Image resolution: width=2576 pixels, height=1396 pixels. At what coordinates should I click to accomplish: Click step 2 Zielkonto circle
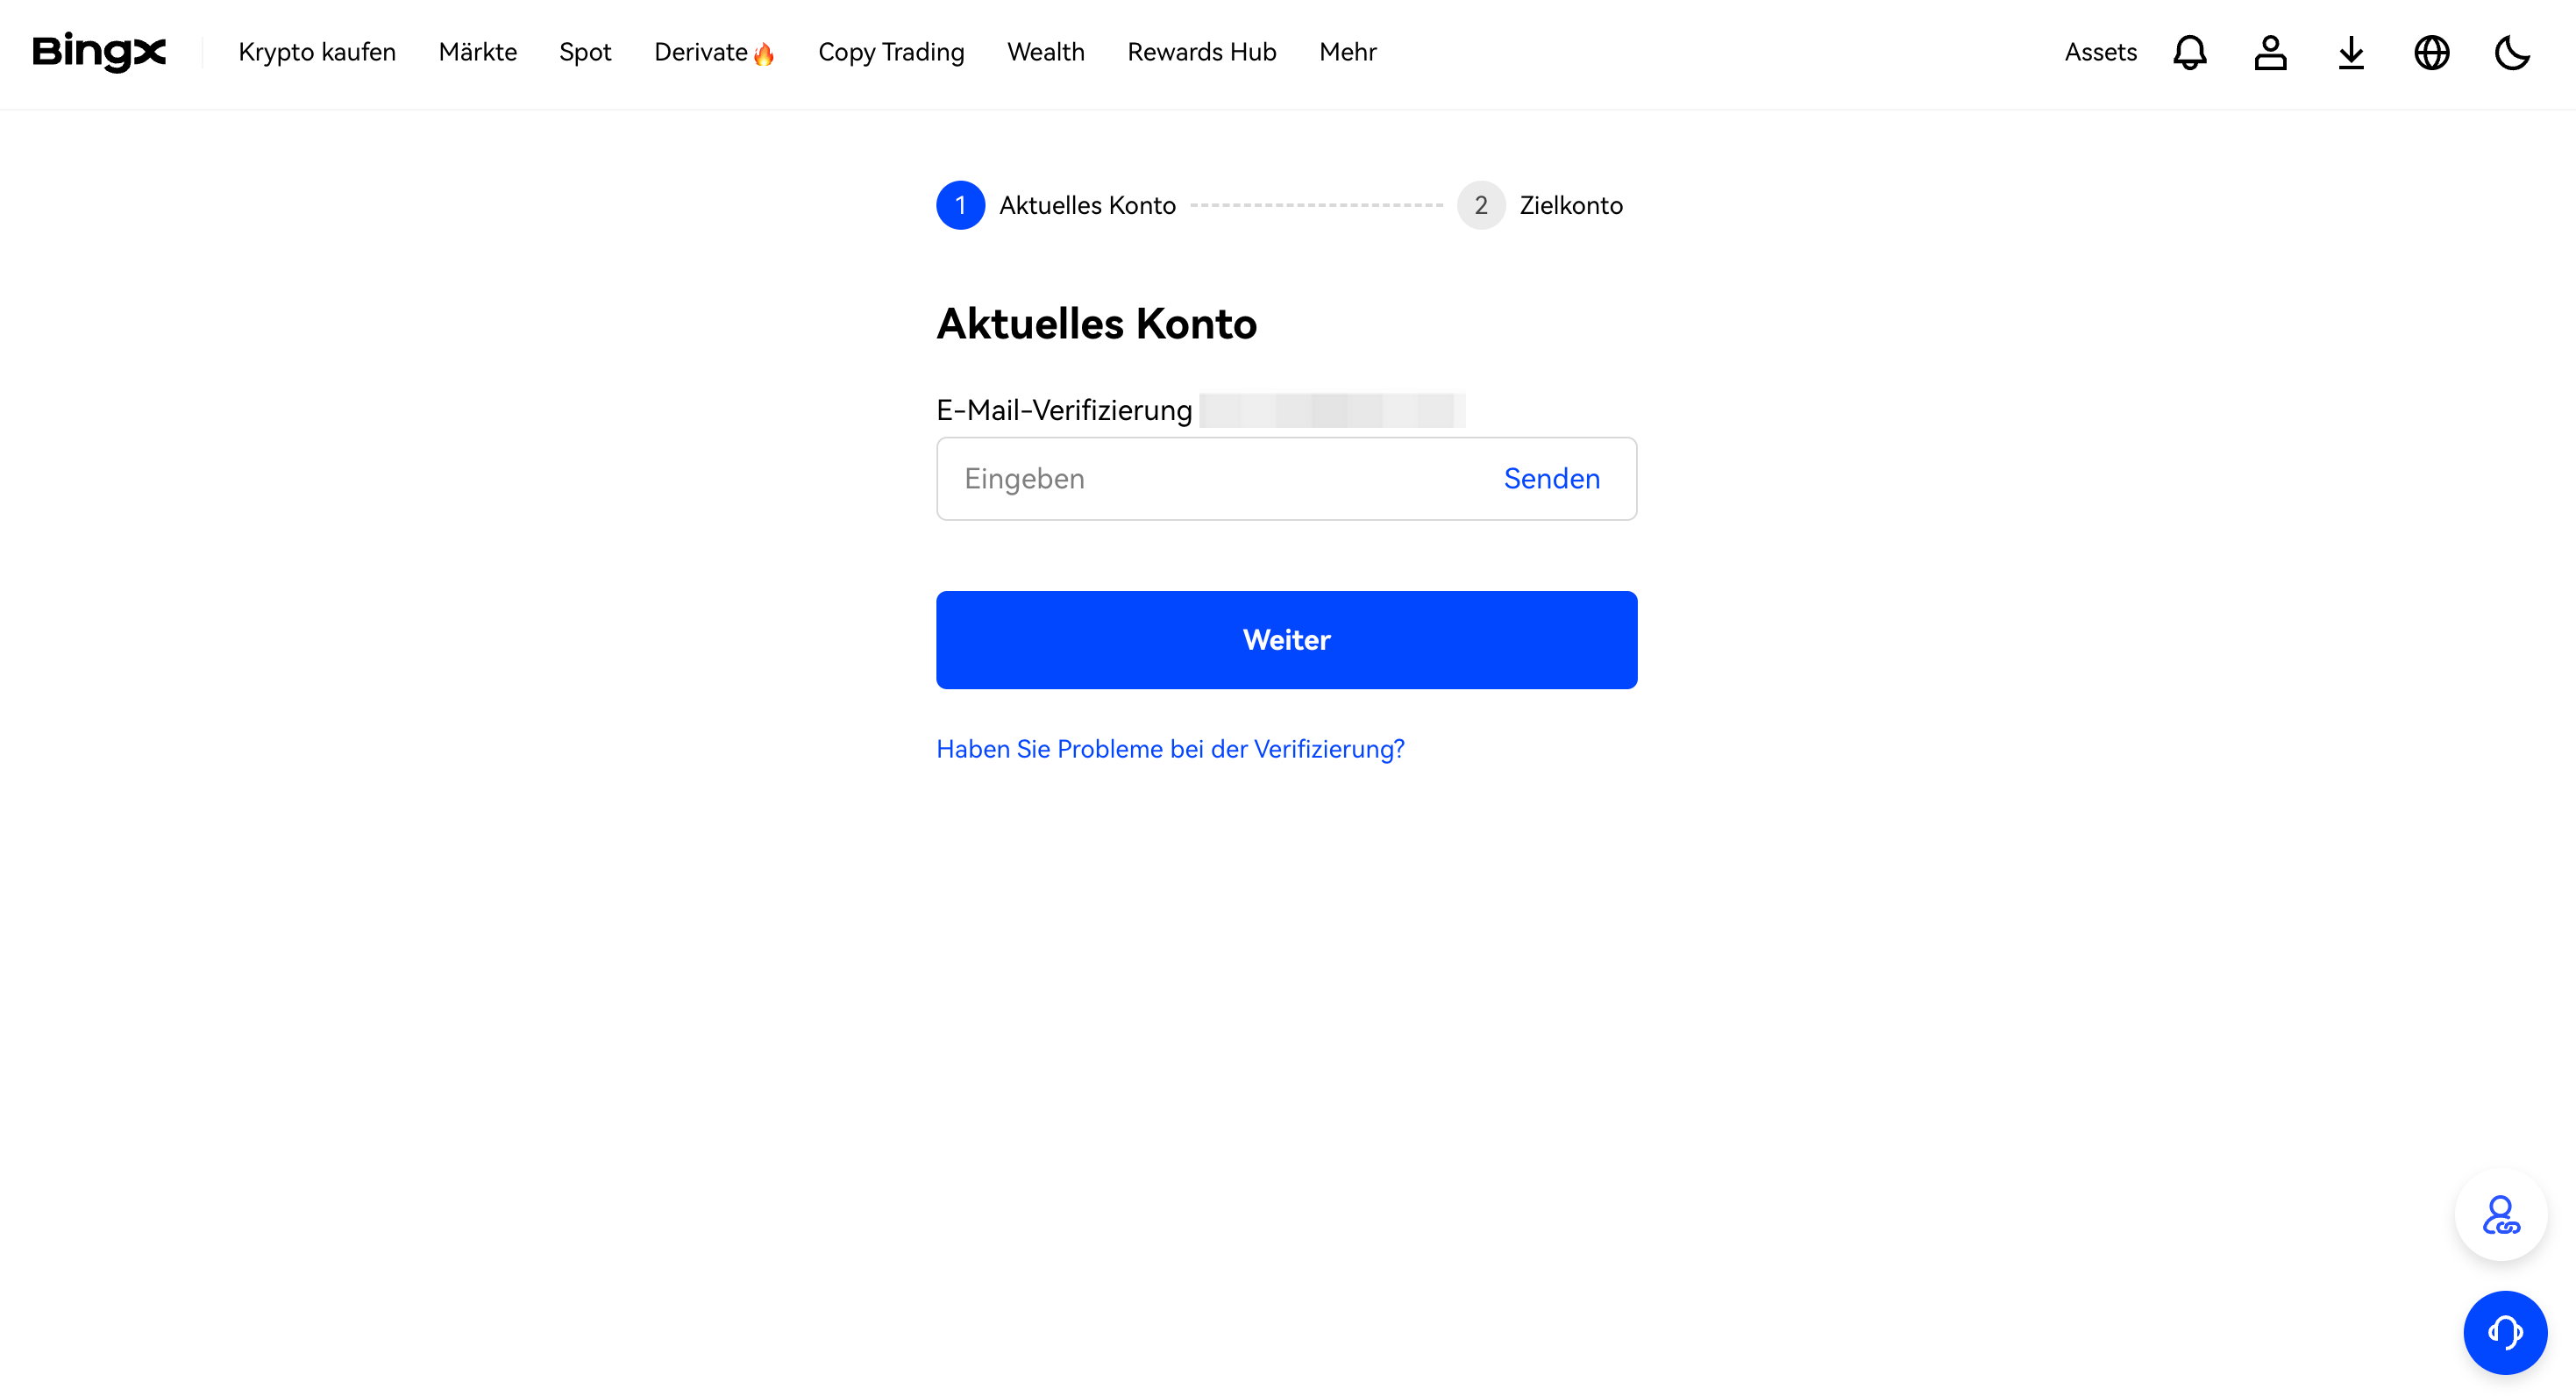click(x=1480, y=204)
